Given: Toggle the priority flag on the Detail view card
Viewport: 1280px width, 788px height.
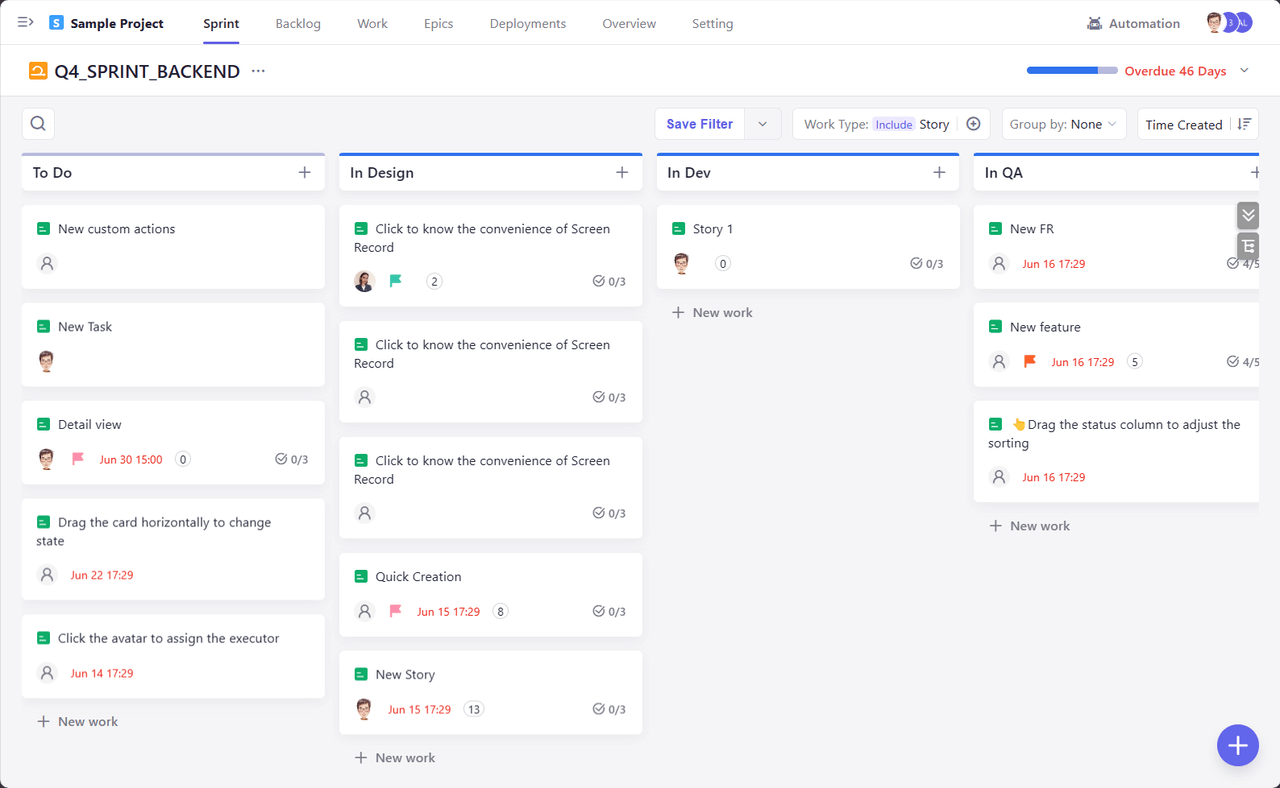Looking at the screenshot, I should (x=78, y=459).
